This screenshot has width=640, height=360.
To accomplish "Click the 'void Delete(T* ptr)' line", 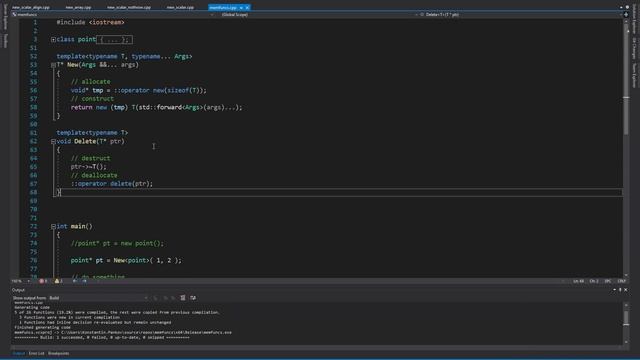I will 91,142.
